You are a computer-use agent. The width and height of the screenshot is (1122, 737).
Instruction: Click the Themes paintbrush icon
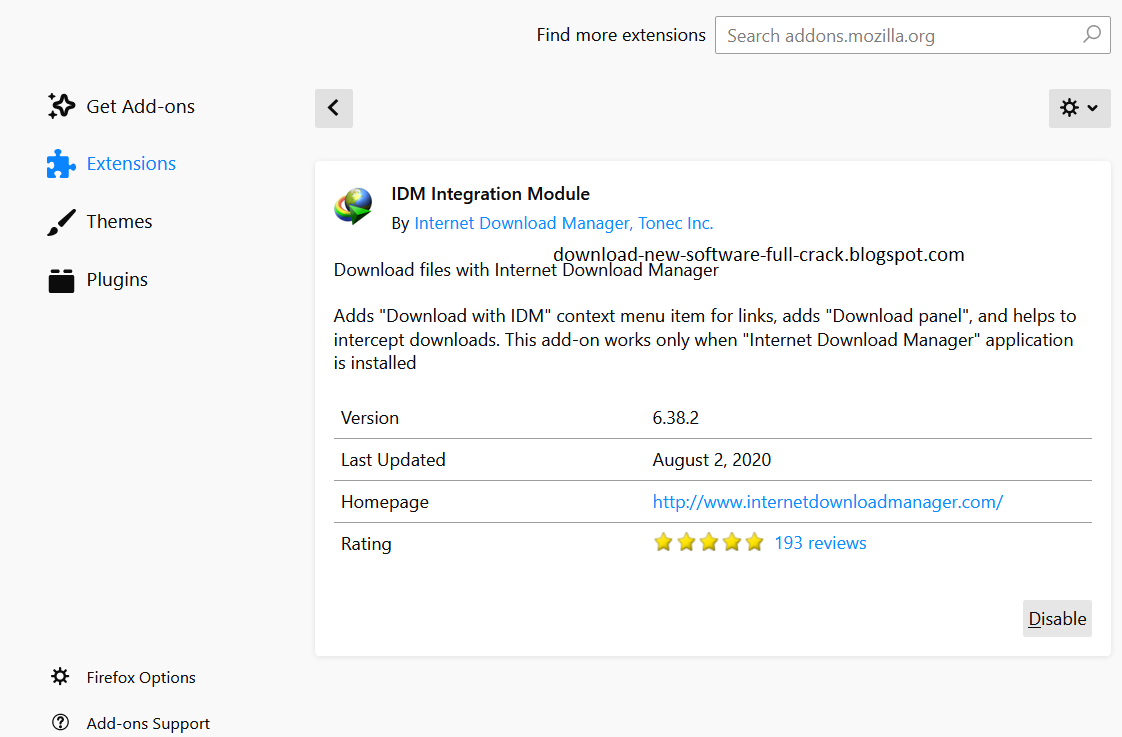tap(61, 222)
